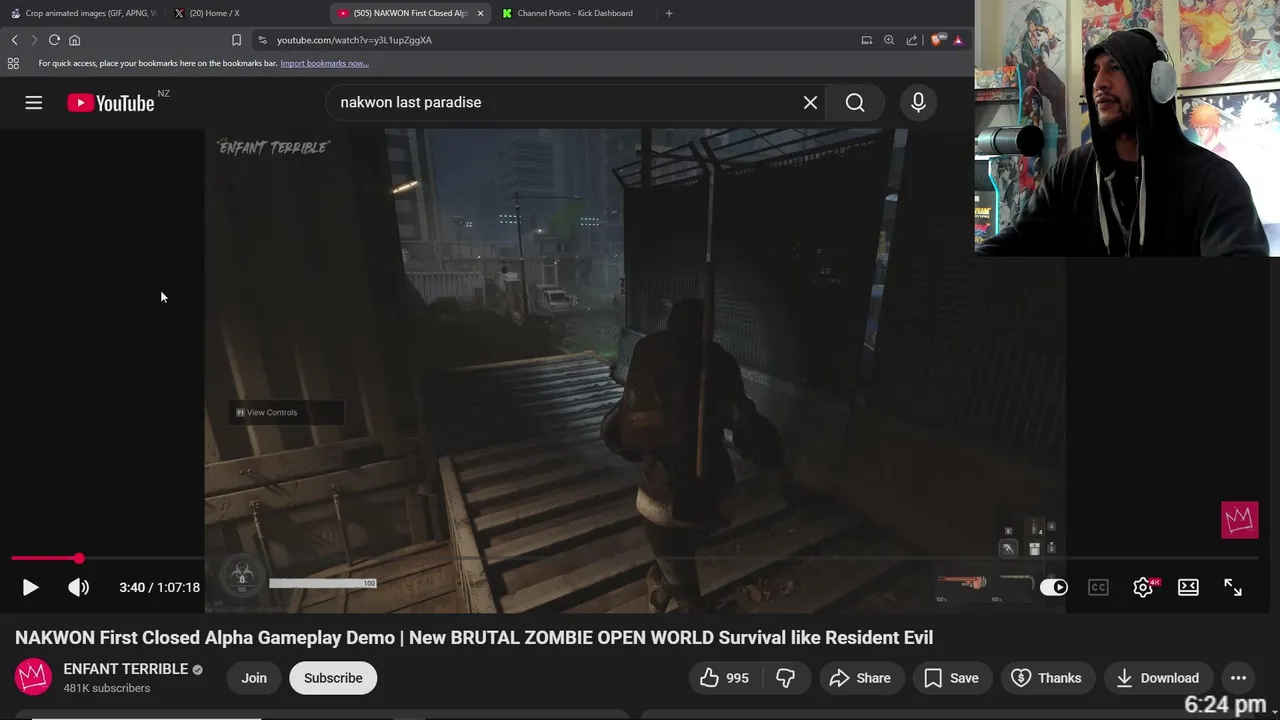Like the video with 995 likes

(x=725, y=678)
